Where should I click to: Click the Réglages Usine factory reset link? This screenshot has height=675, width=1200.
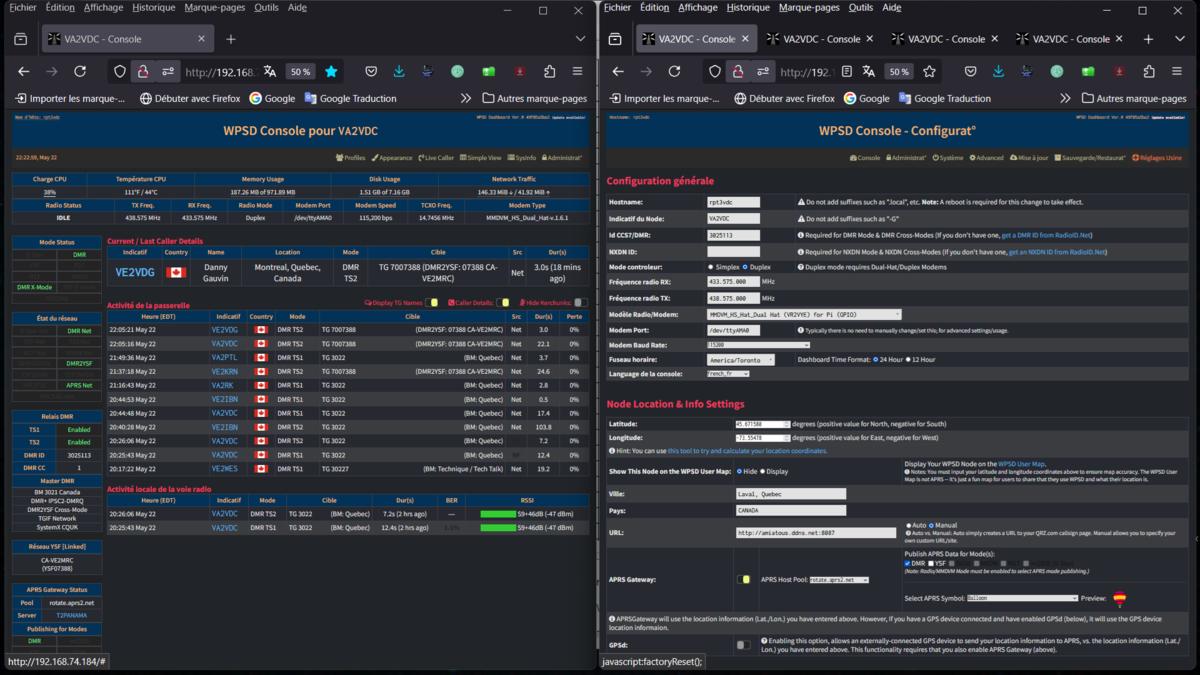click(1156, 158)
